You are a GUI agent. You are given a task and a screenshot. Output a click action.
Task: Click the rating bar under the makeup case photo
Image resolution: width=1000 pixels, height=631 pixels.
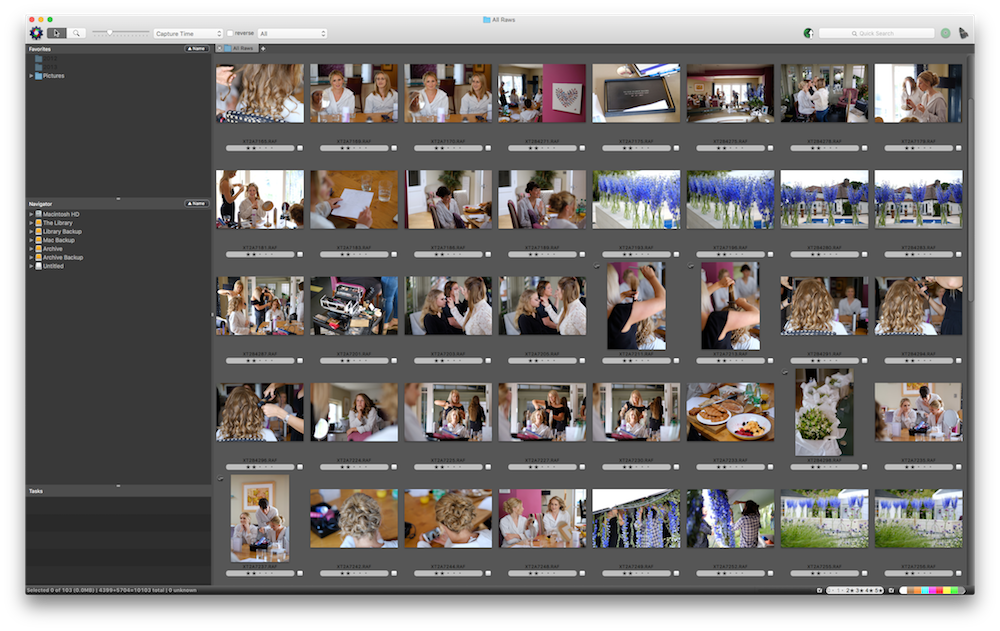click(x=354, y=361)
